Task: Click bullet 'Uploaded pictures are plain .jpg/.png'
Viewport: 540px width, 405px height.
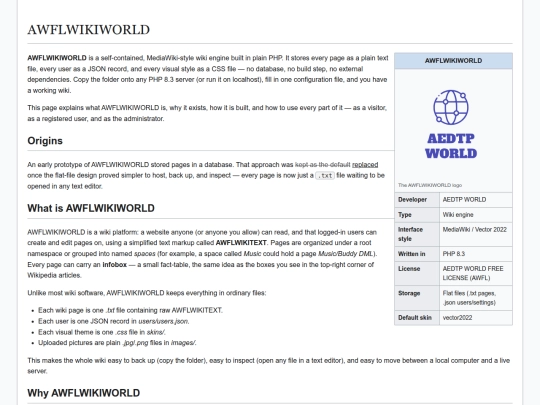Action: (x=117, y=343)
